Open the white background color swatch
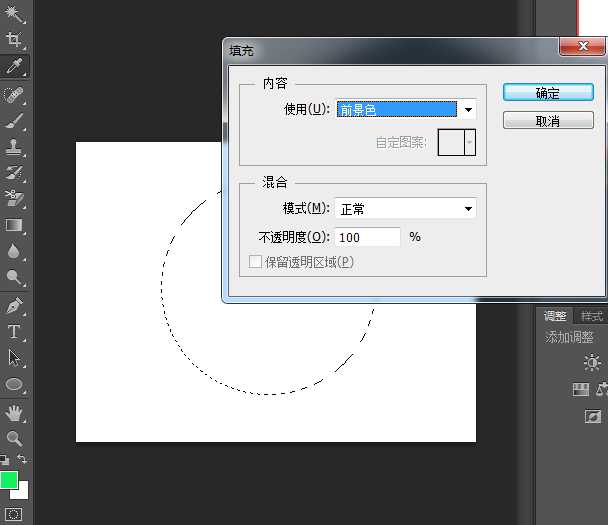The image size is (608, 525). pyautogui.click(x=22, y=492)
